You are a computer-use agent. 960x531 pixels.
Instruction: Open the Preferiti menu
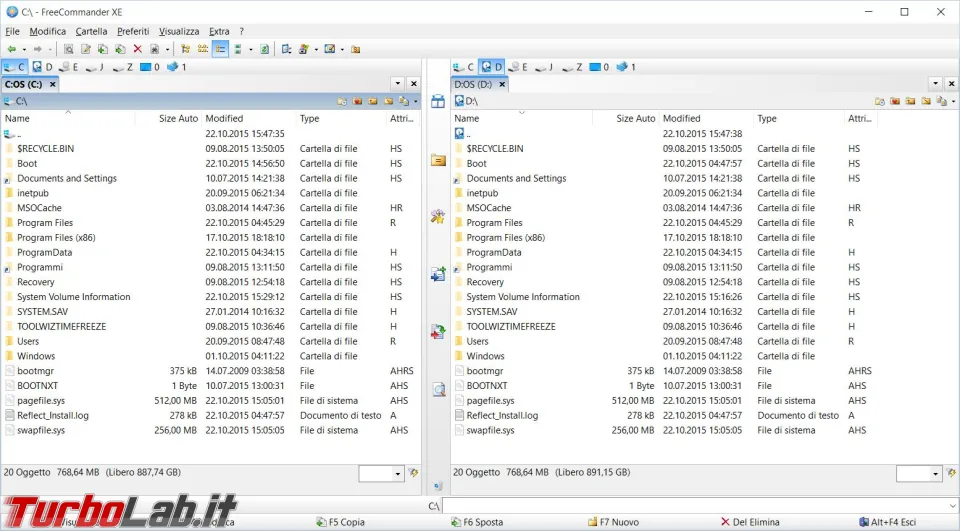(132, 31)
